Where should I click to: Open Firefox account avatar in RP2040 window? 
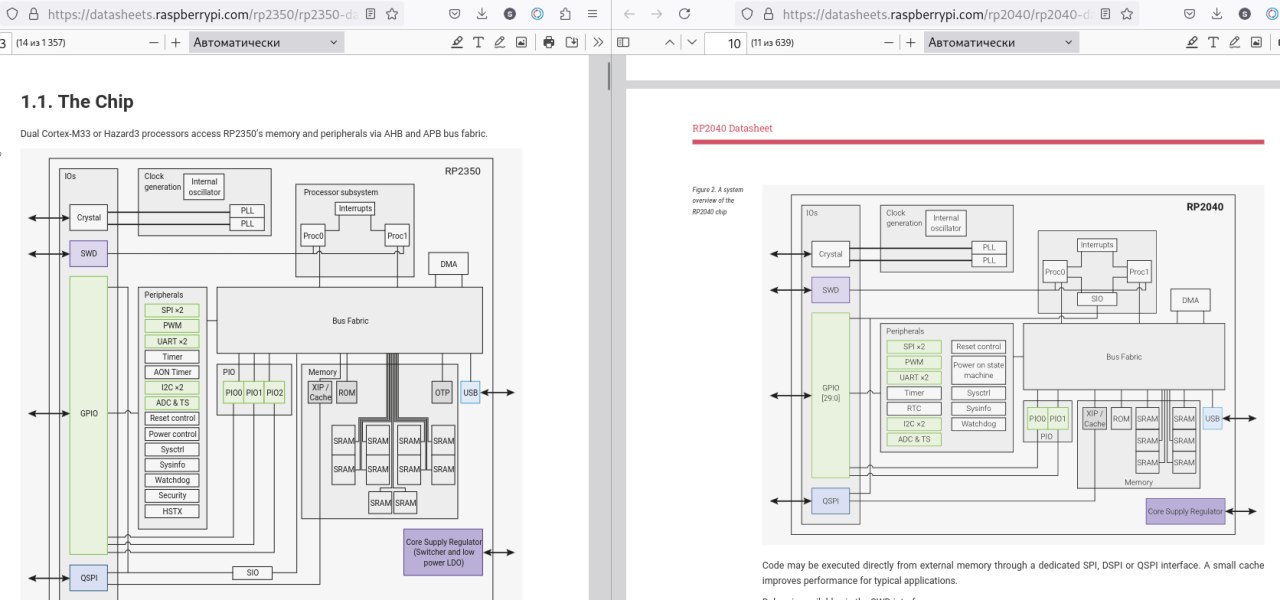(x=1245, y=15)
